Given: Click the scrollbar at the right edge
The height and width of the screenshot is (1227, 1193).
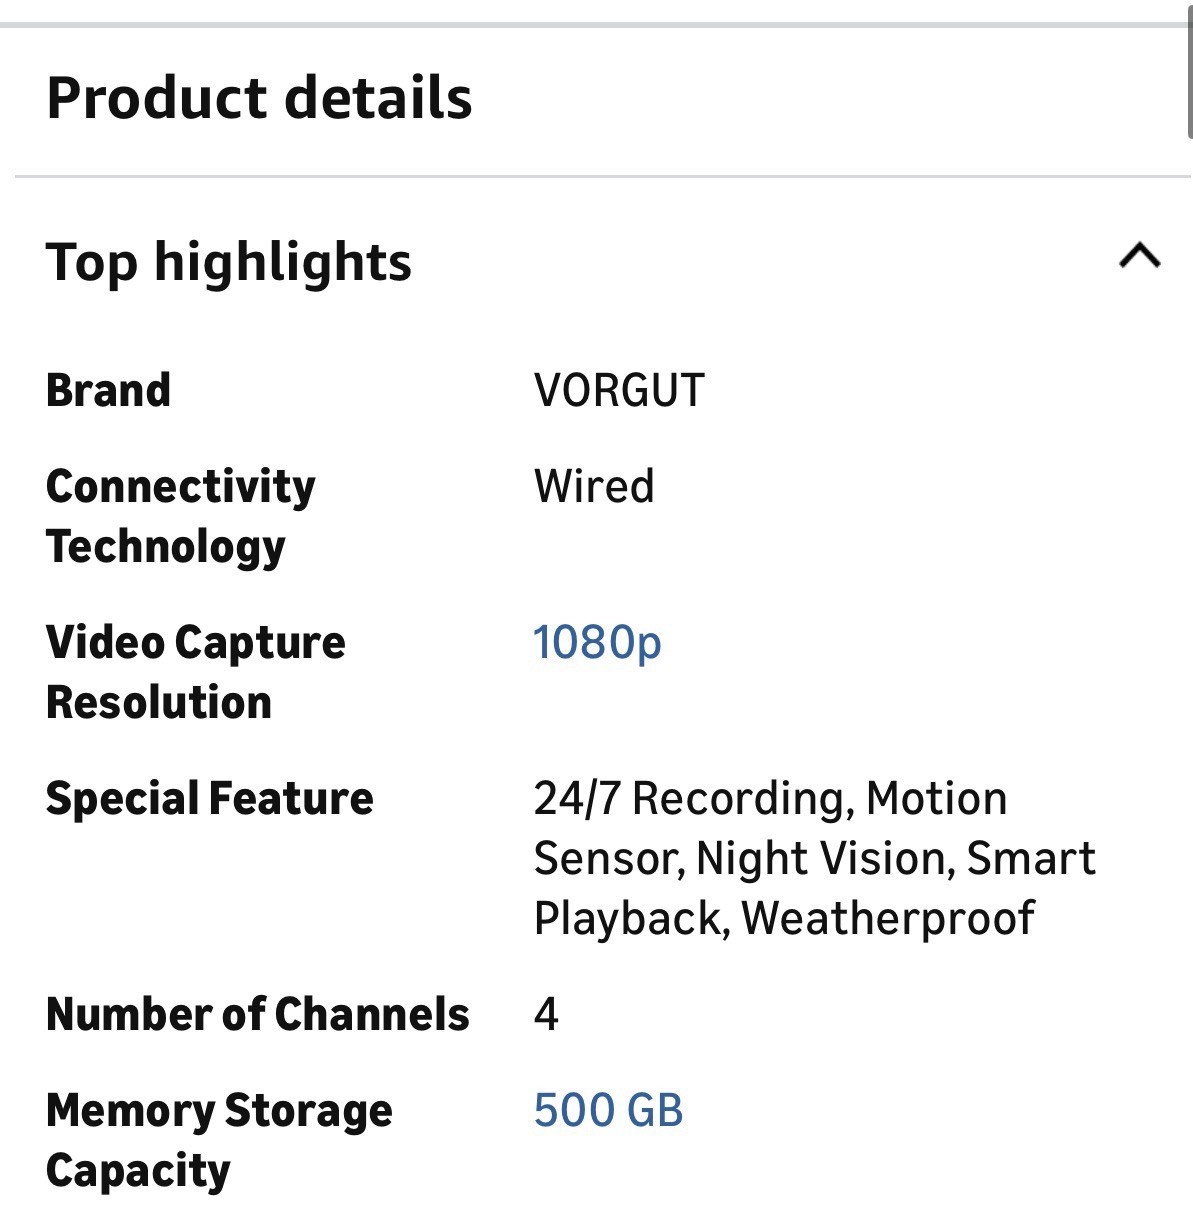Looking at the screenshot, I should [x=1189, y=70].
